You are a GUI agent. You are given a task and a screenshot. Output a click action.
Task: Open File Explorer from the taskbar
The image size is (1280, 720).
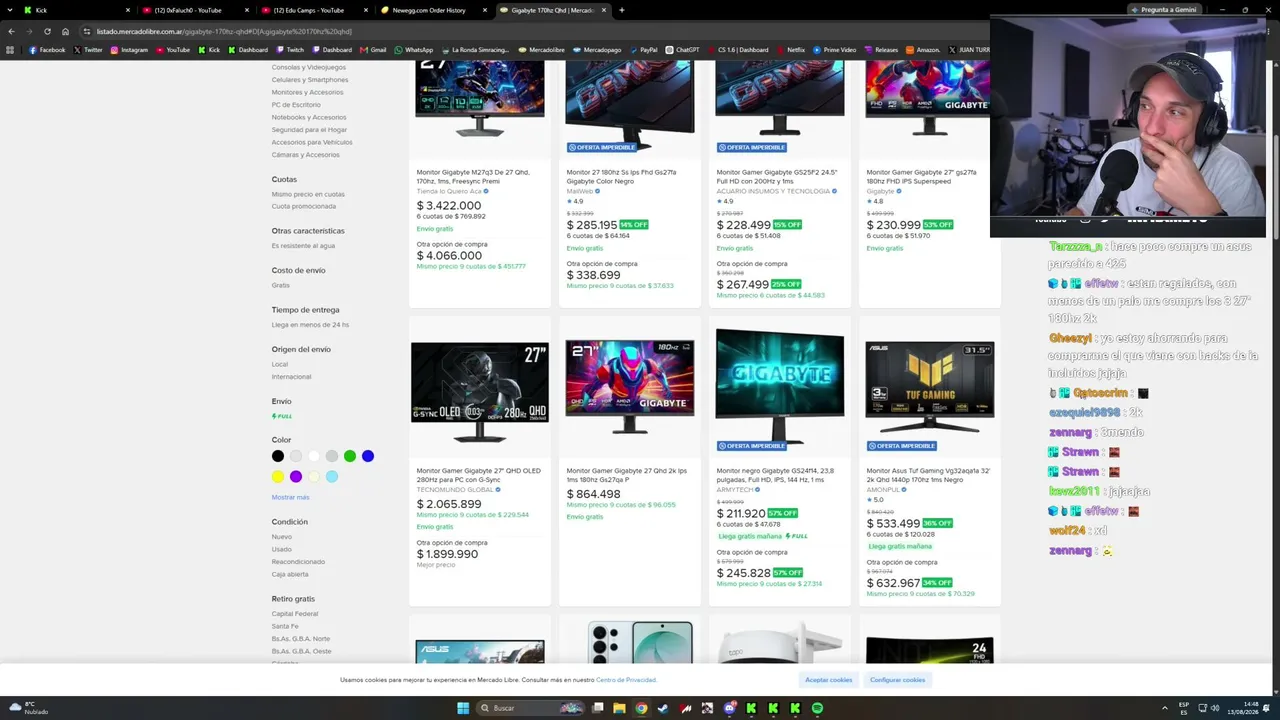pos(619,708)
